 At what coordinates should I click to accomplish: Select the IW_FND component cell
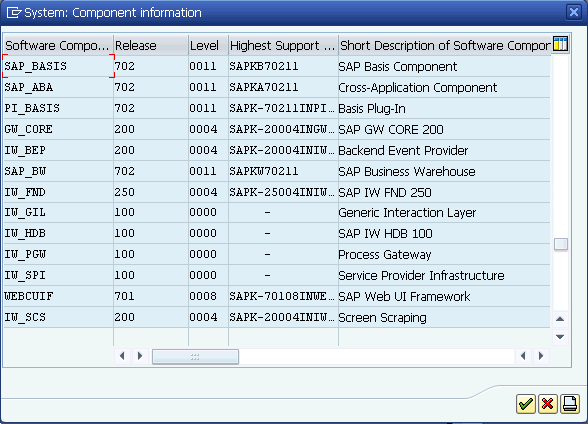[58, 192]
